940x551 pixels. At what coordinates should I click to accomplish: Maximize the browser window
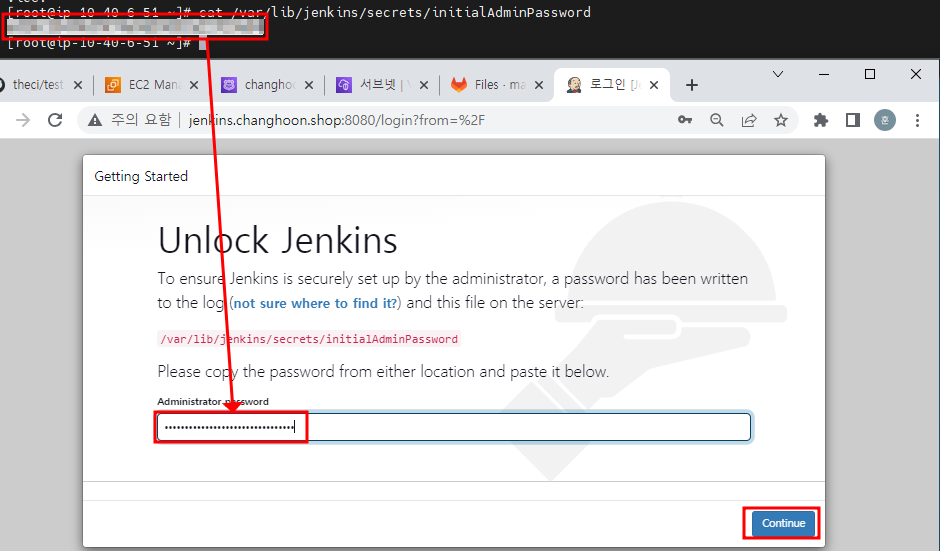pos(870,74)
